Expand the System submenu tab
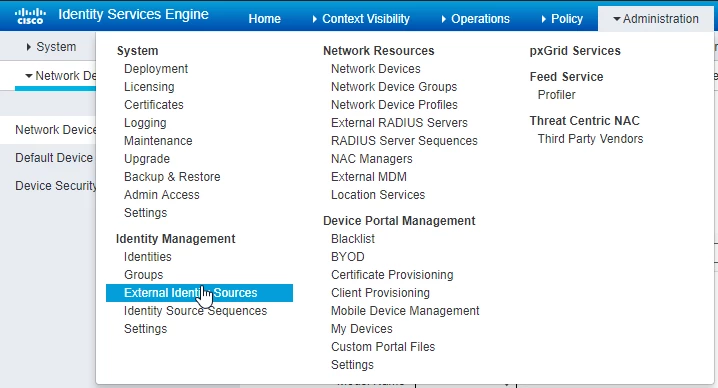Viewport: 718px width, 388px height. 51,47
